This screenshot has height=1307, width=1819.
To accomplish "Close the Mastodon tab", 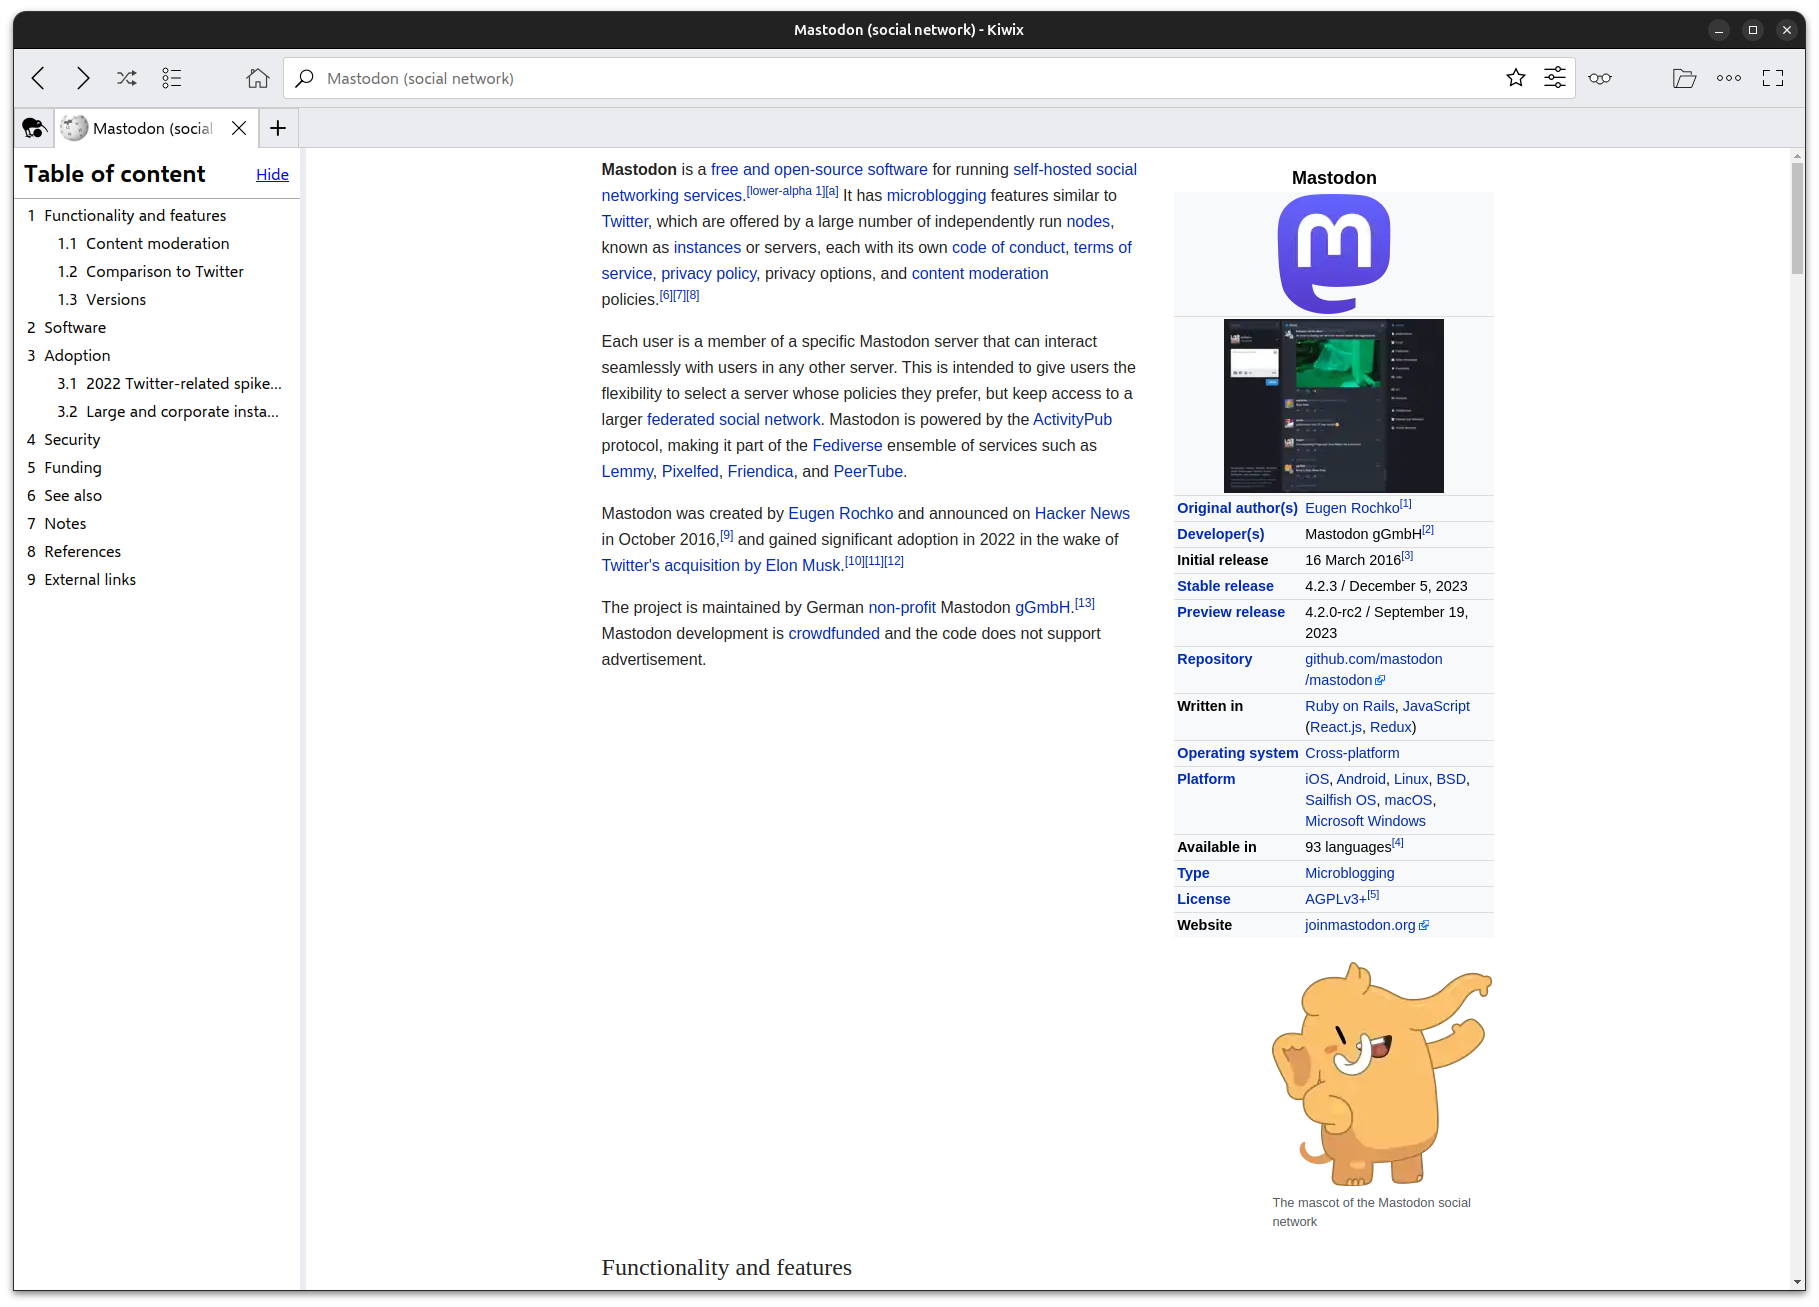I will tap(239, 128).
